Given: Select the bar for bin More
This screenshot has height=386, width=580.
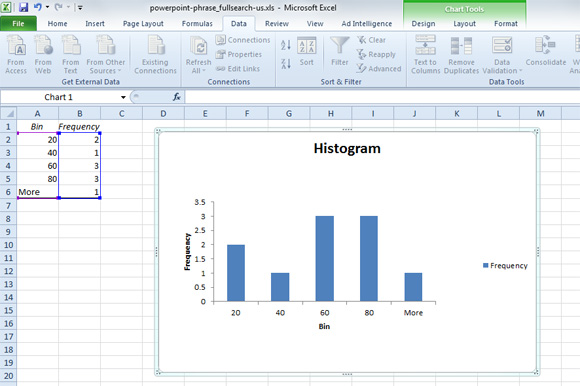Looking at the screenshot, I should [x=413, y=287].
